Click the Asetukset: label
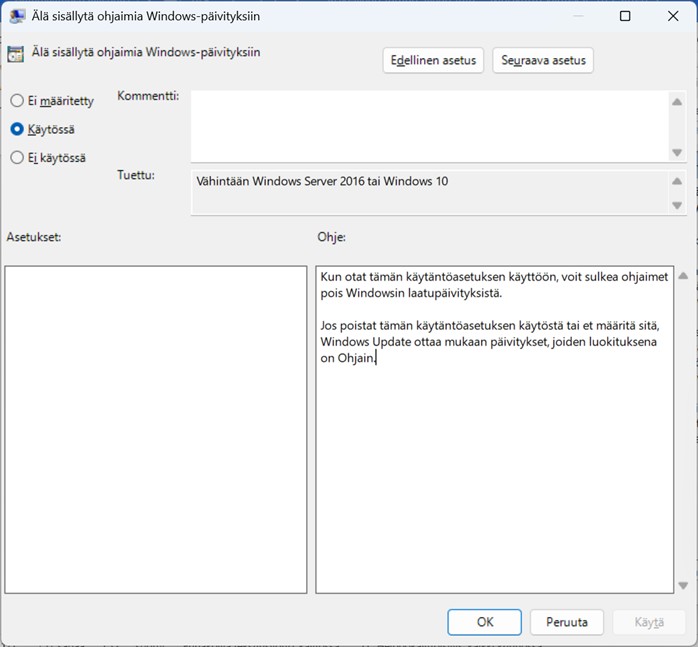Viewport: 698px width, 647px height. click(34, 237)
